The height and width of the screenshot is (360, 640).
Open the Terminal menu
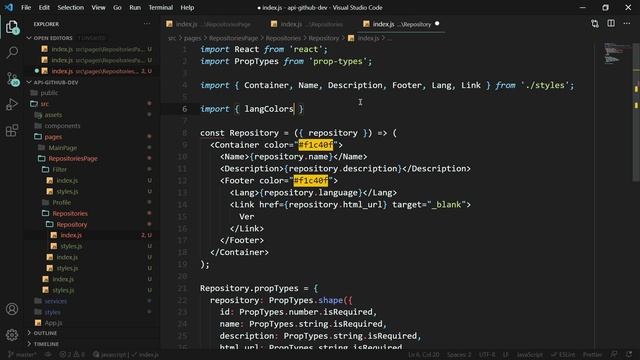[x=160, y=7]
